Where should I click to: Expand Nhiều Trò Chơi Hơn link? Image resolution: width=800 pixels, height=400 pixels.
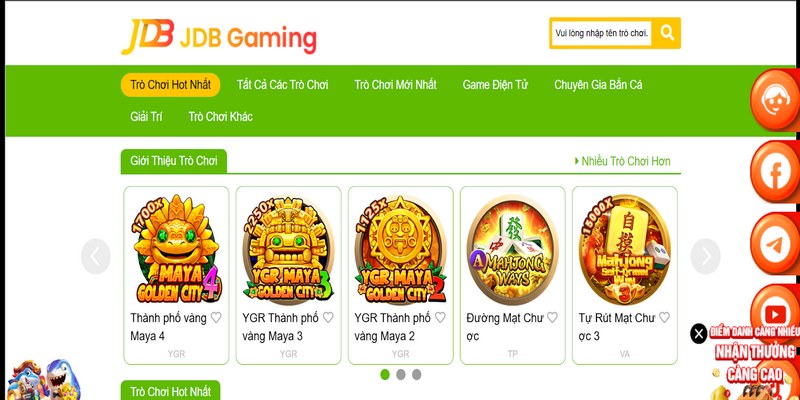(622, 161)
